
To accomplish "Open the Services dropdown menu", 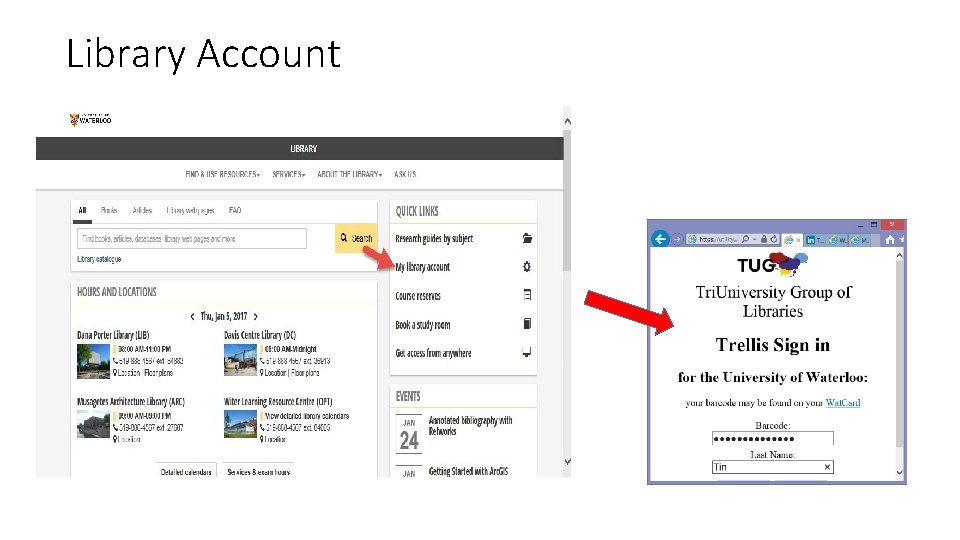I will pos(289,174).
